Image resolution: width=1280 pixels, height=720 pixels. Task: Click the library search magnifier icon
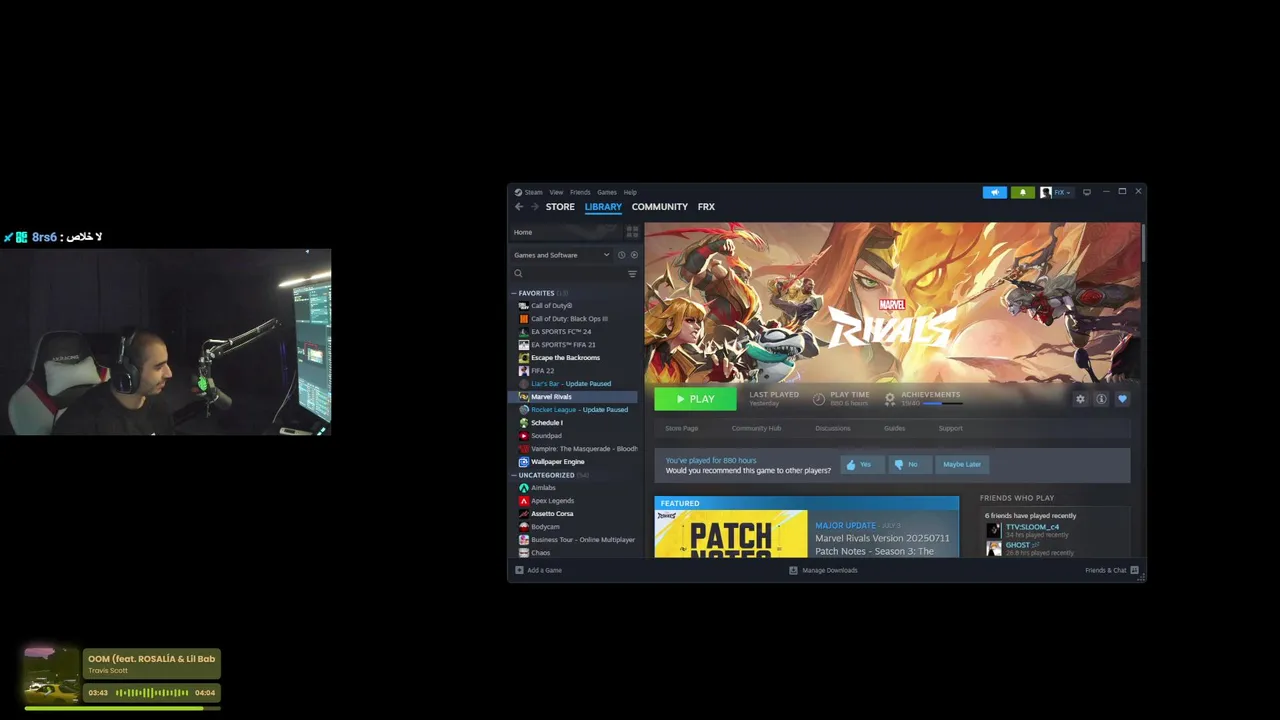click(518, 274)
